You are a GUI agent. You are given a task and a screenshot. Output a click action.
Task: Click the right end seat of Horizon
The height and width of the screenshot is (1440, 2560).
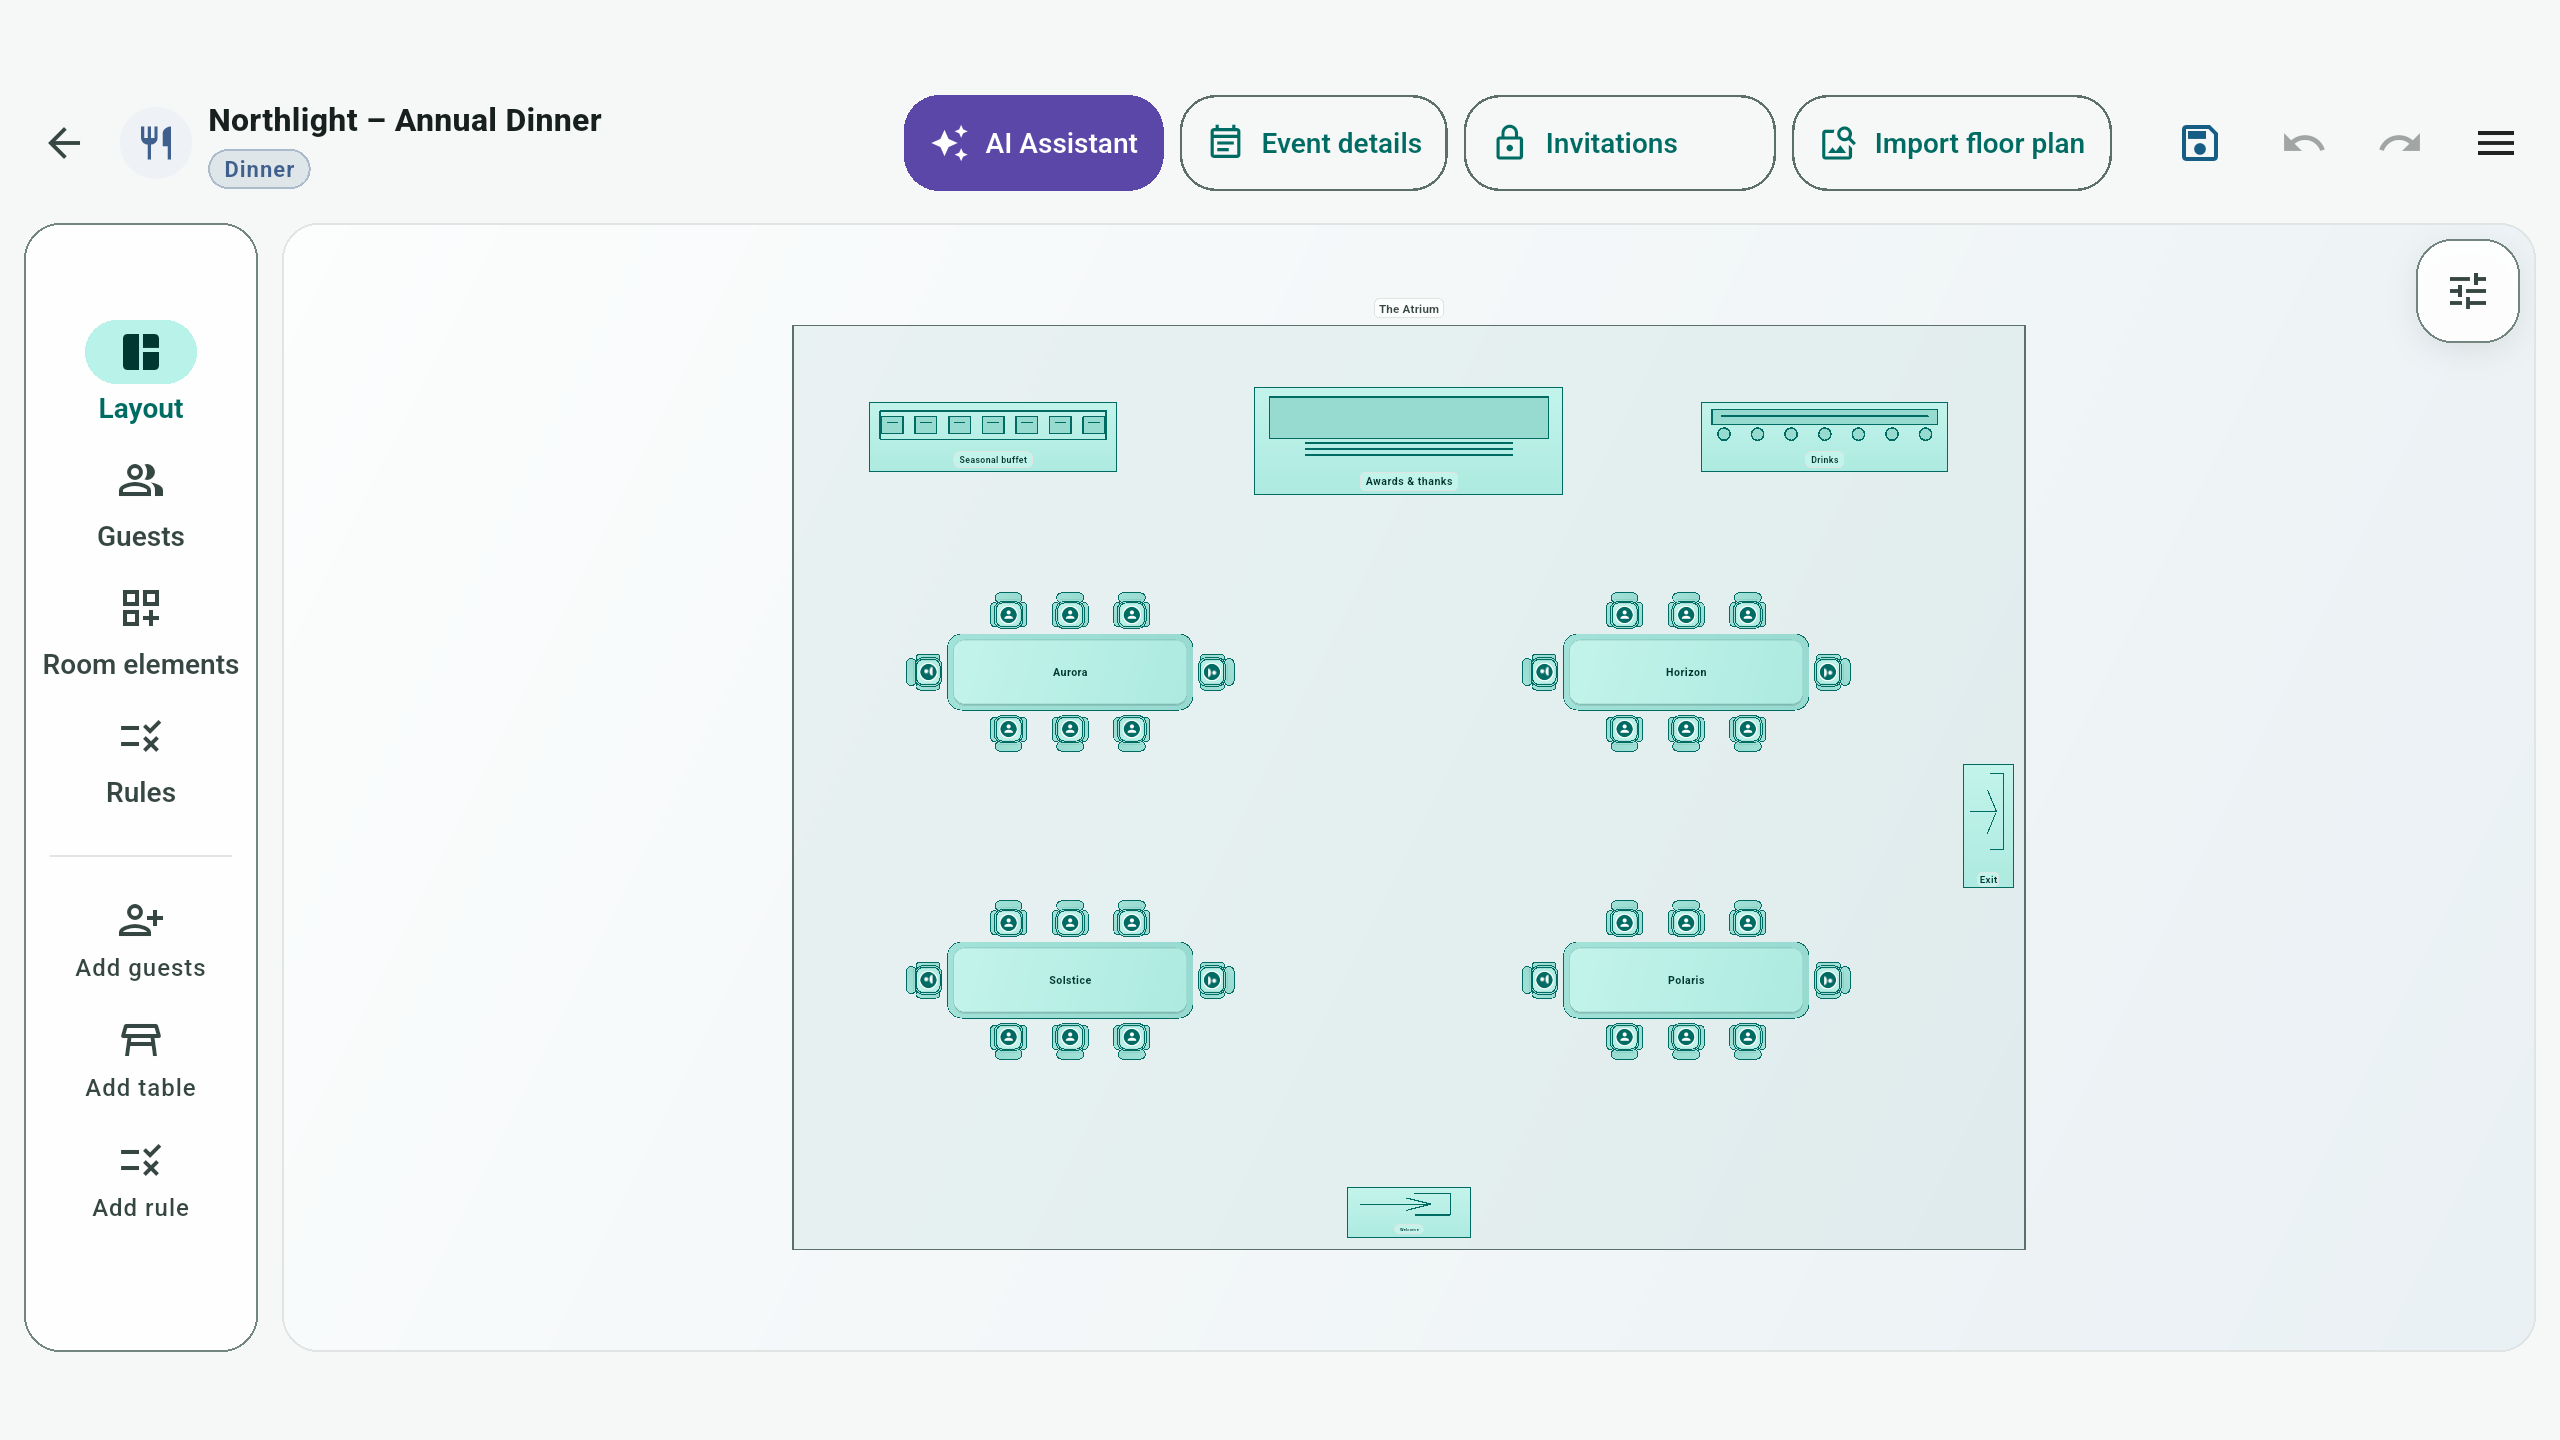1831,672
